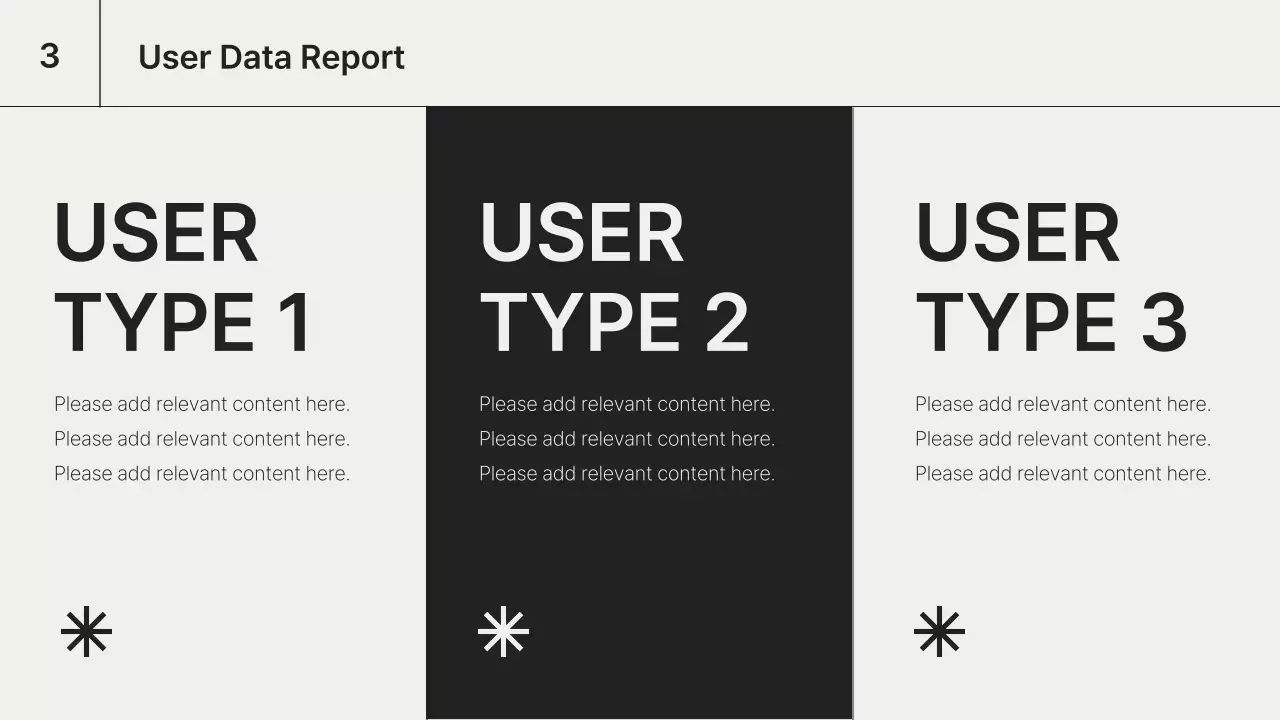Click the "TYPE 1" heading line
1280x720 pixels.
tap(183, 323)
